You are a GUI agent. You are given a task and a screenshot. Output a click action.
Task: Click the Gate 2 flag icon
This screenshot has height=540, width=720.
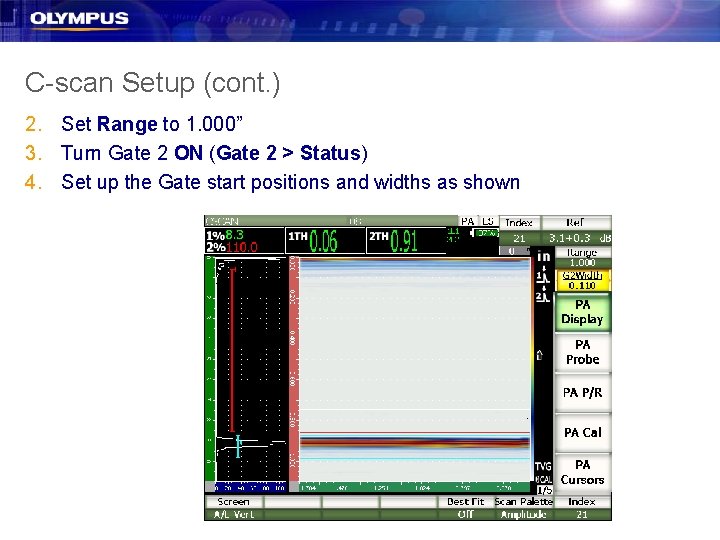pos(543,297)
